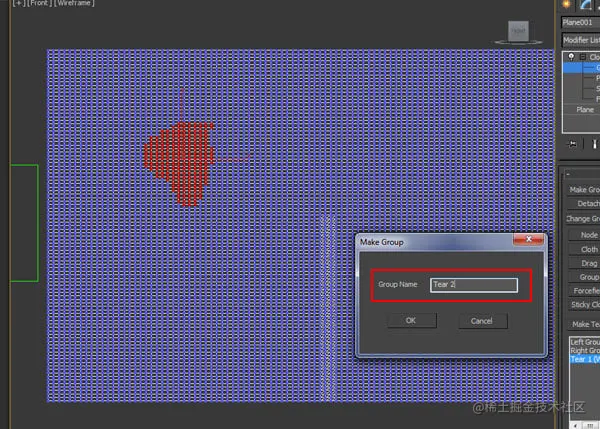Screen dimensions: 600x429
Task: Close the Make Group dialog
Action: (528, 239)
